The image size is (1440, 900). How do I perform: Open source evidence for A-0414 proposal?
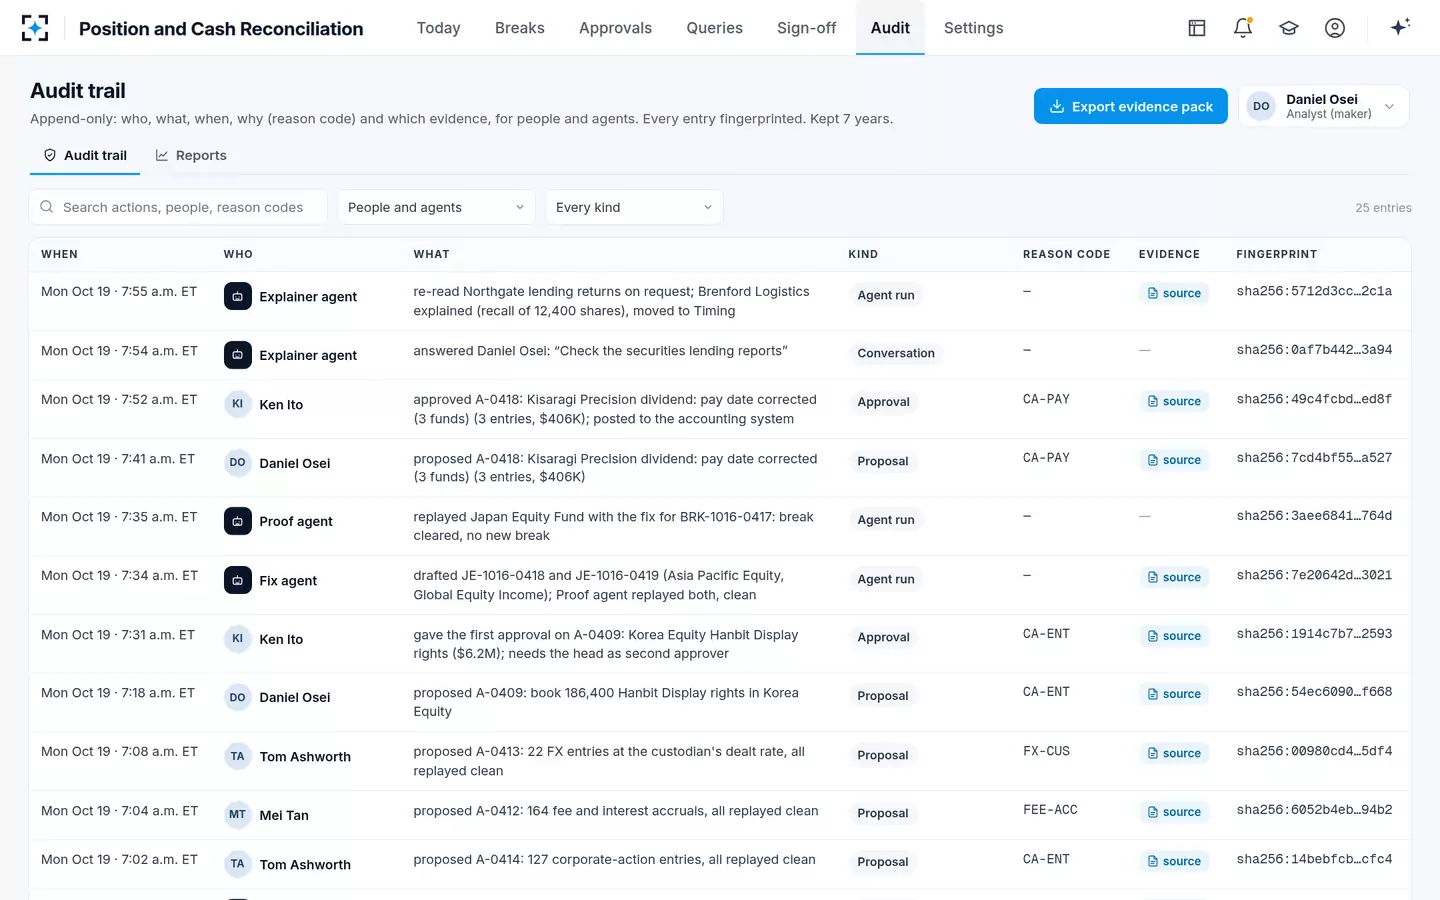pos(1174,861)
